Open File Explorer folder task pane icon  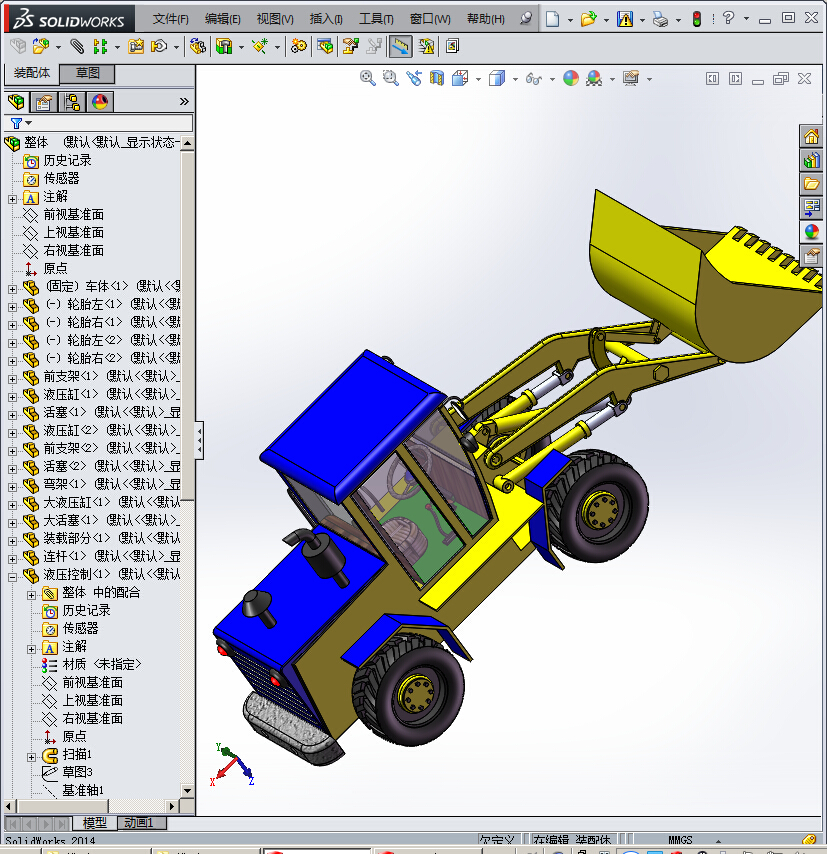point(811,184)
